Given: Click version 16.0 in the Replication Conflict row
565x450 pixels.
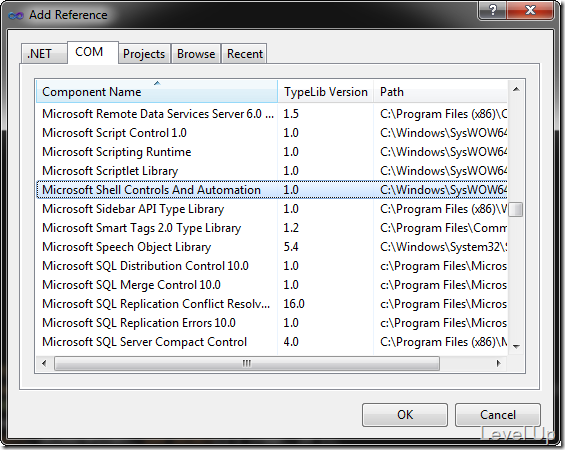Looking at the screenshot, I should coord(294,304).
